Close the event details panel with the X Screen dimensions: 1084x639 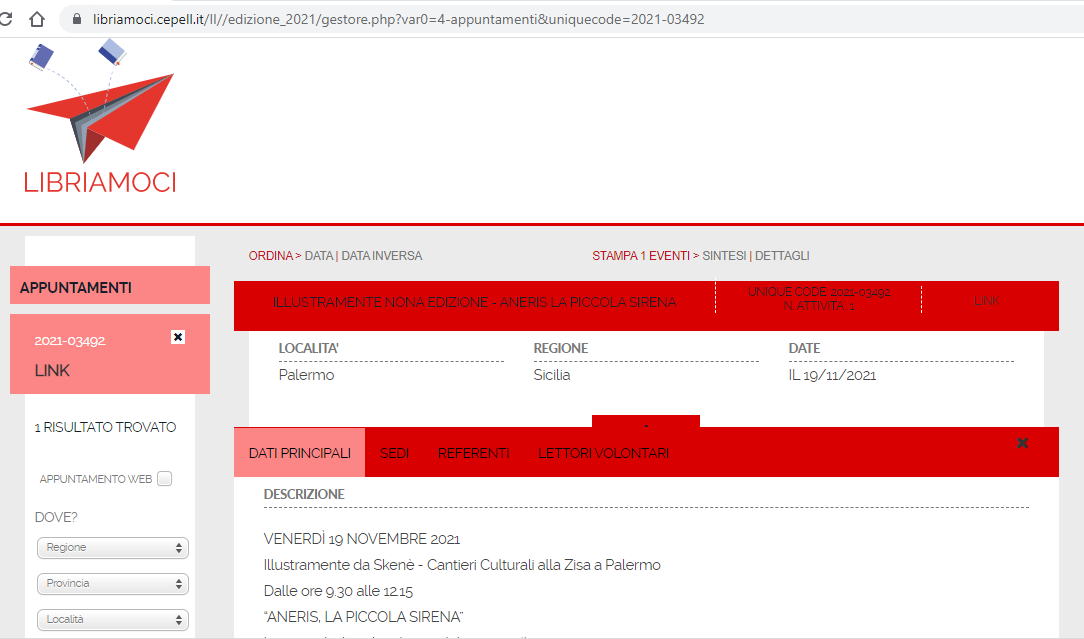pos(1022,443)
